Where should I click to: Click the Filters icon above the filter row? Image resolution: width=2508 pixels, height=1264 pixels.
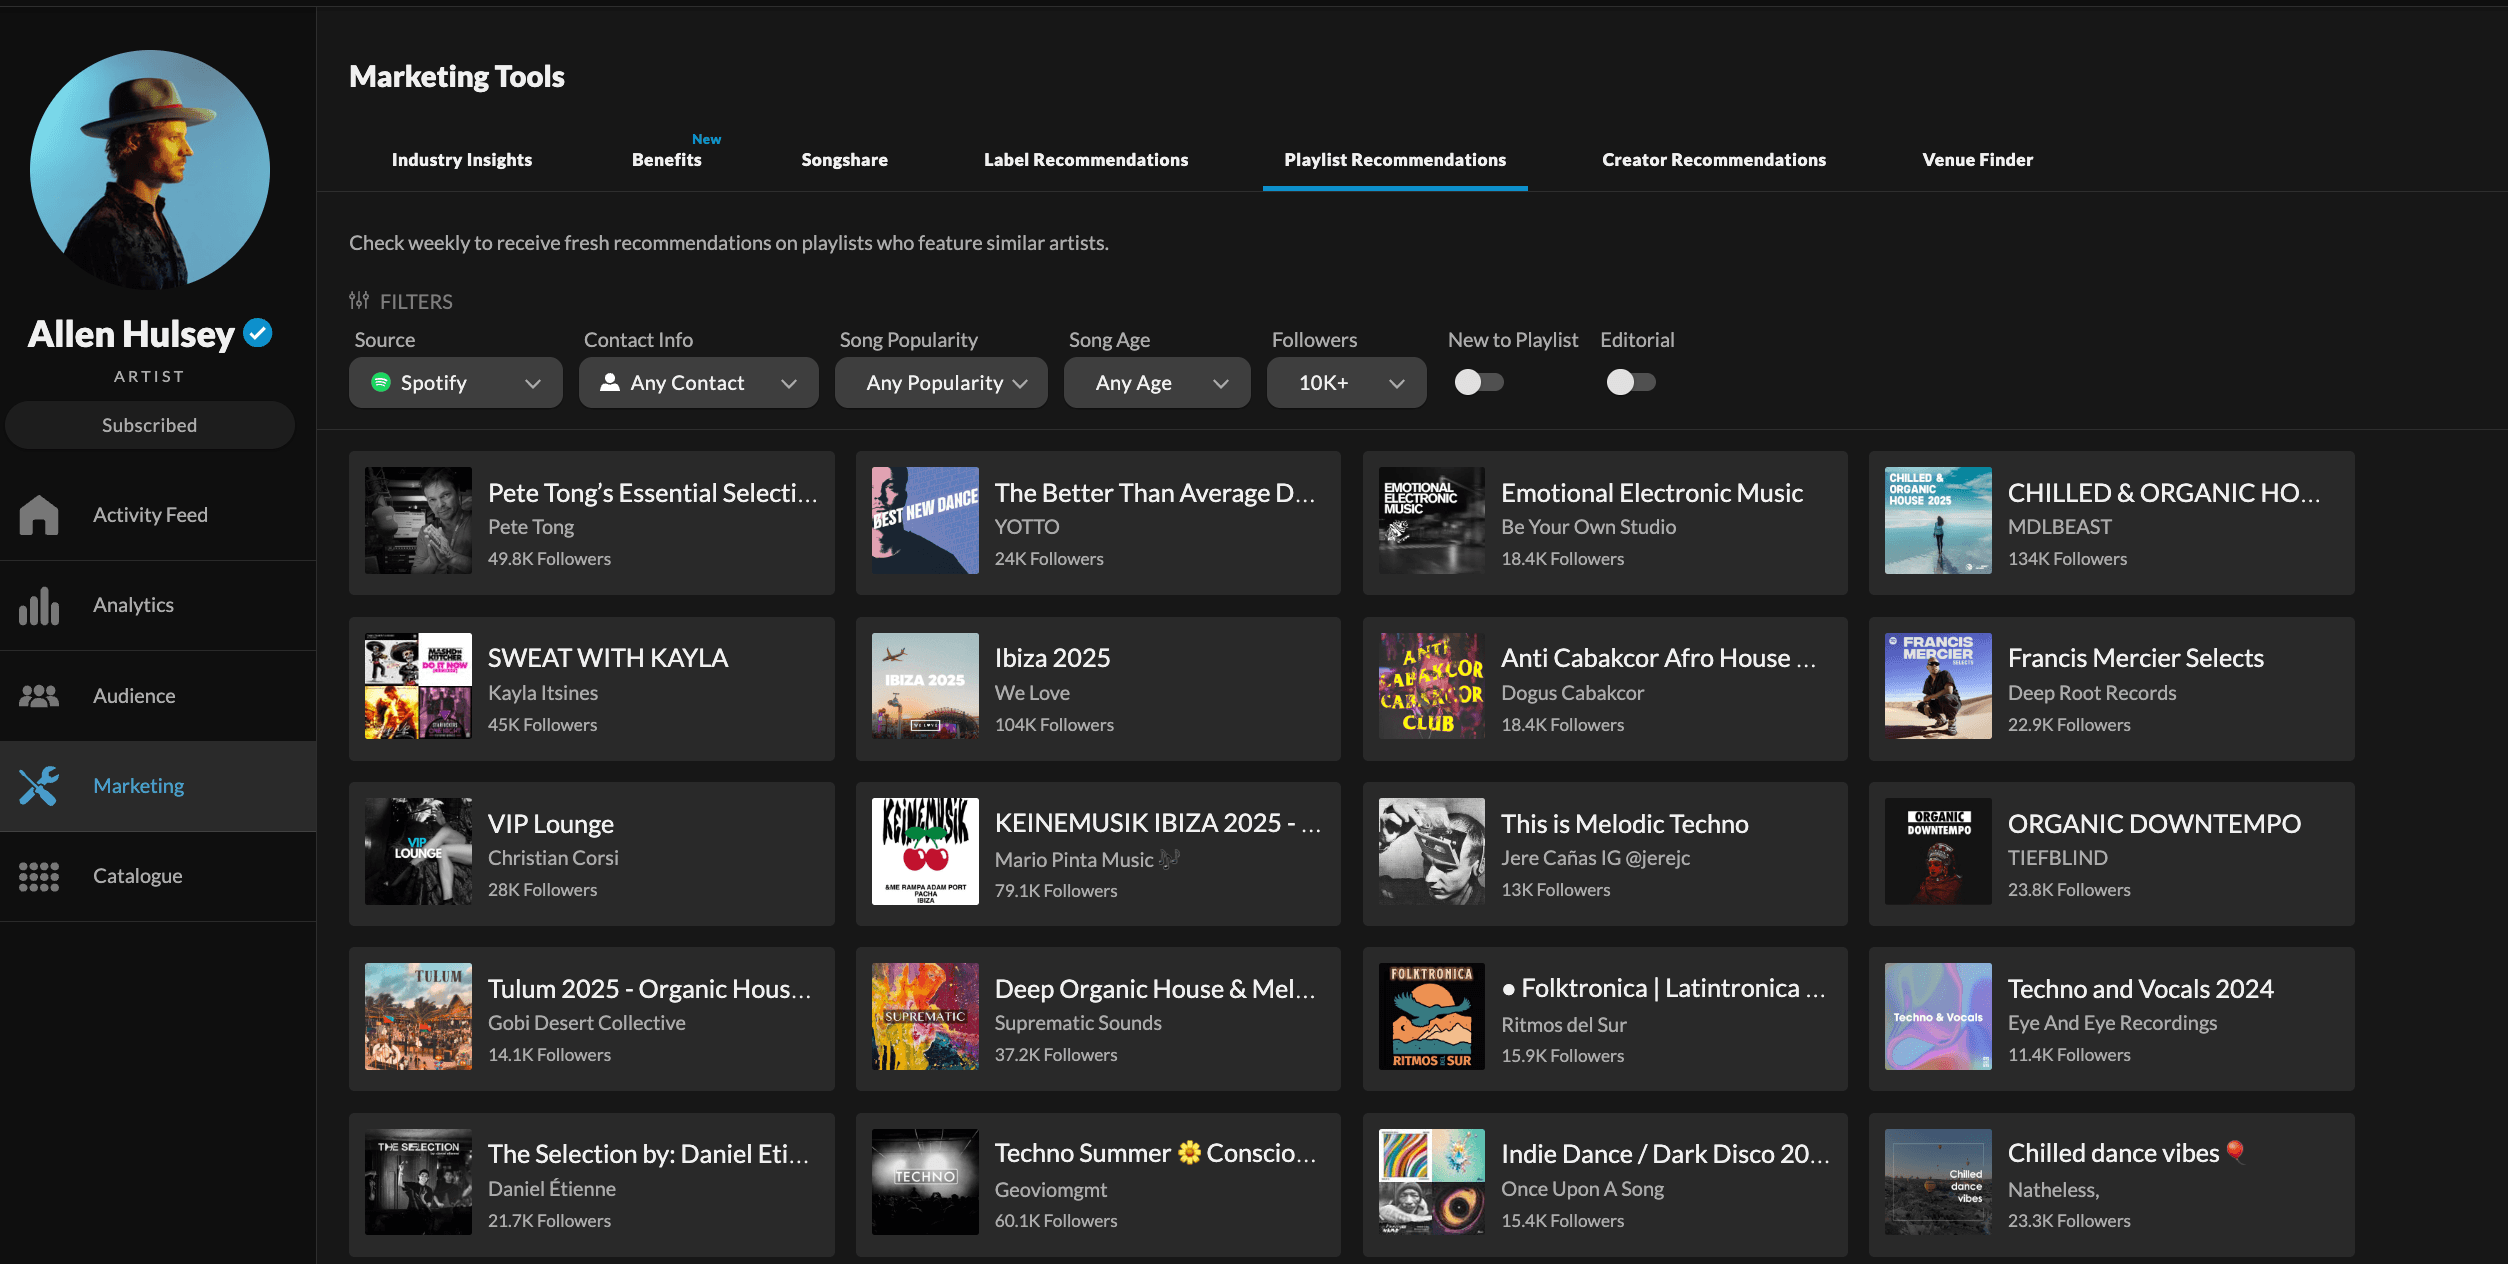(x=359, y=300)
